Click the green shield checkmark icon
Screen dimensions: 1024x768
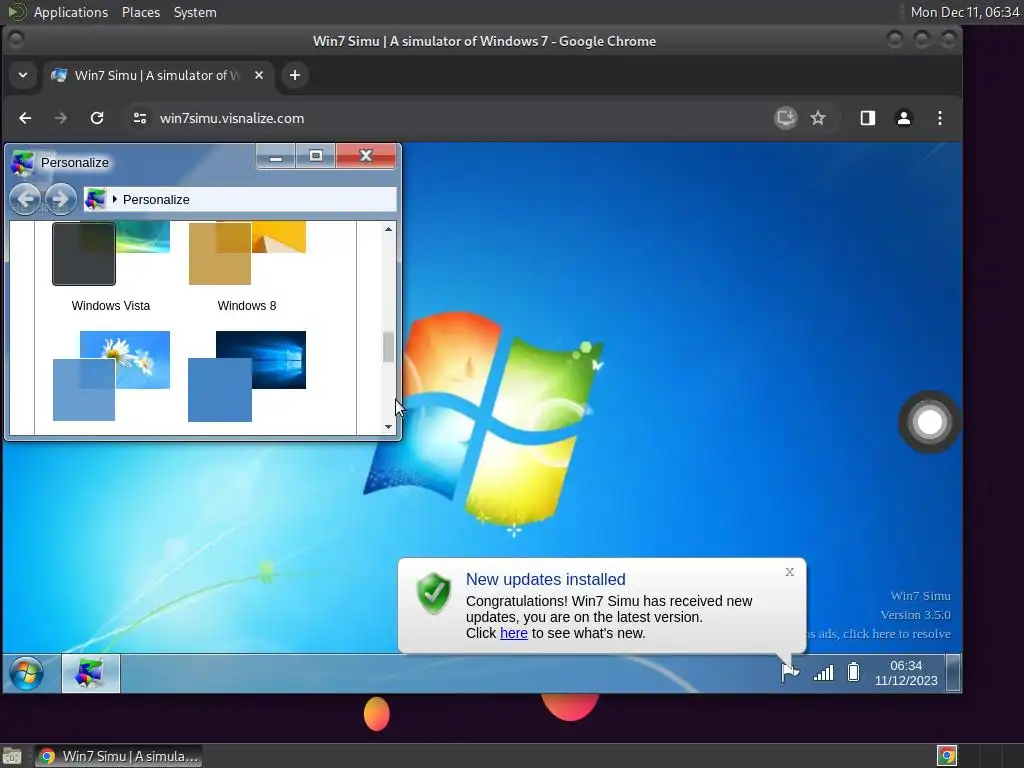434,593
